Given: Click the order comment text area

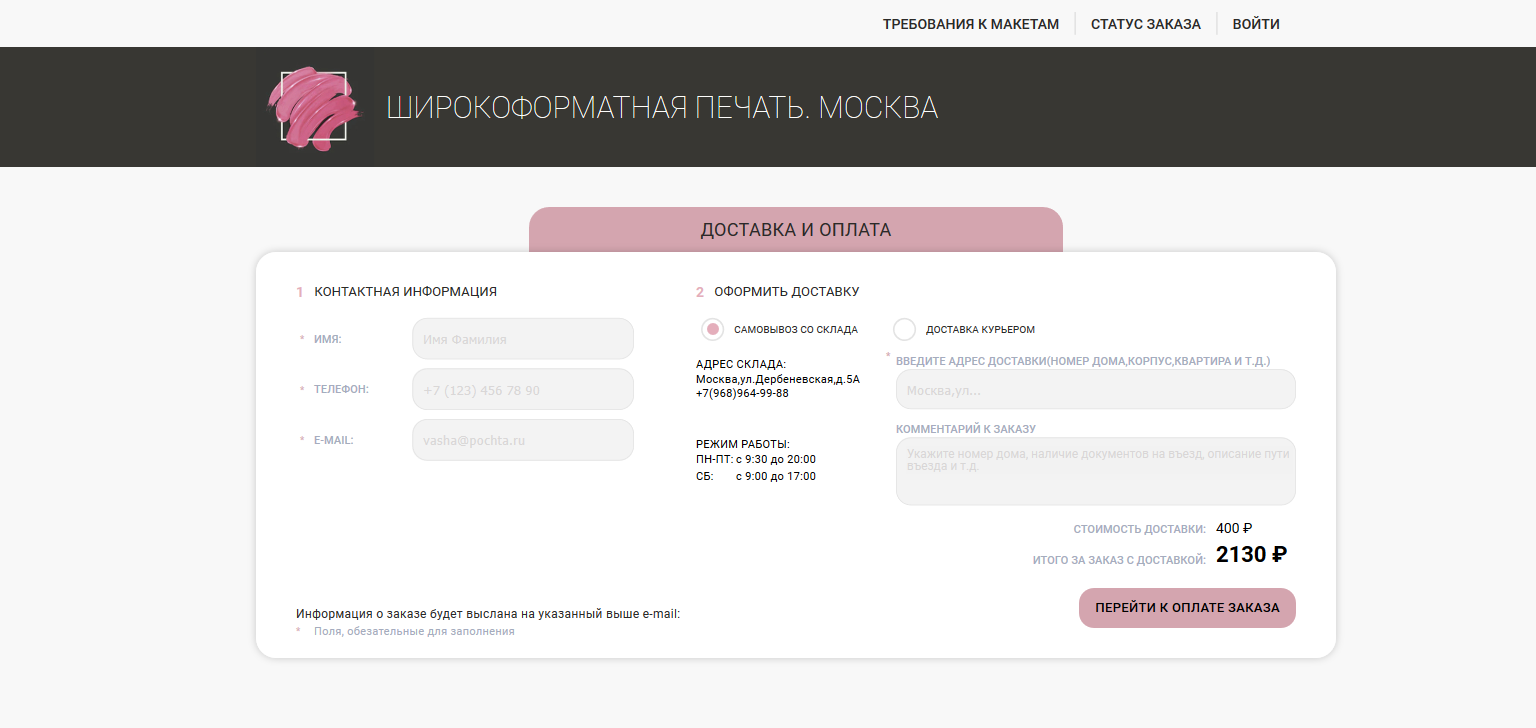Looking at the screenshot, I should coord(1094,470).
